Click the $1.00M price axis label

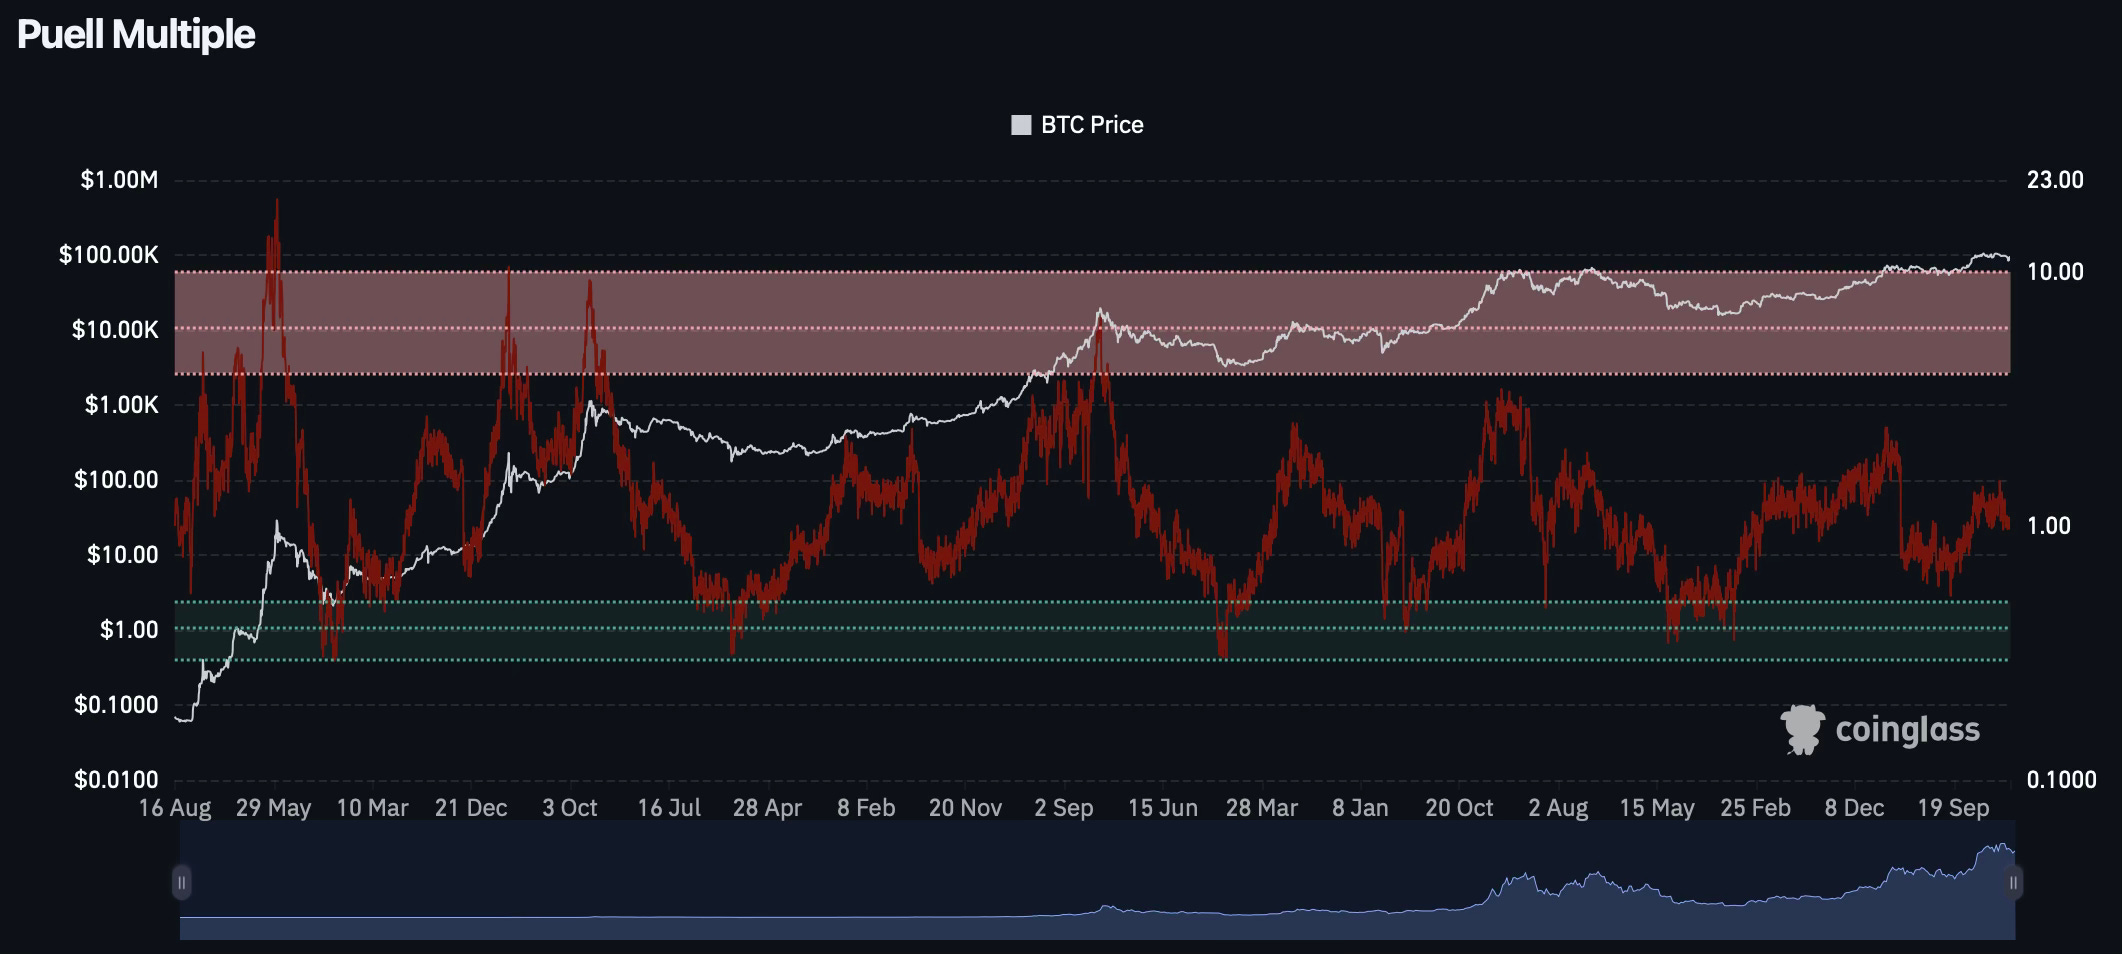pos(119,180)
